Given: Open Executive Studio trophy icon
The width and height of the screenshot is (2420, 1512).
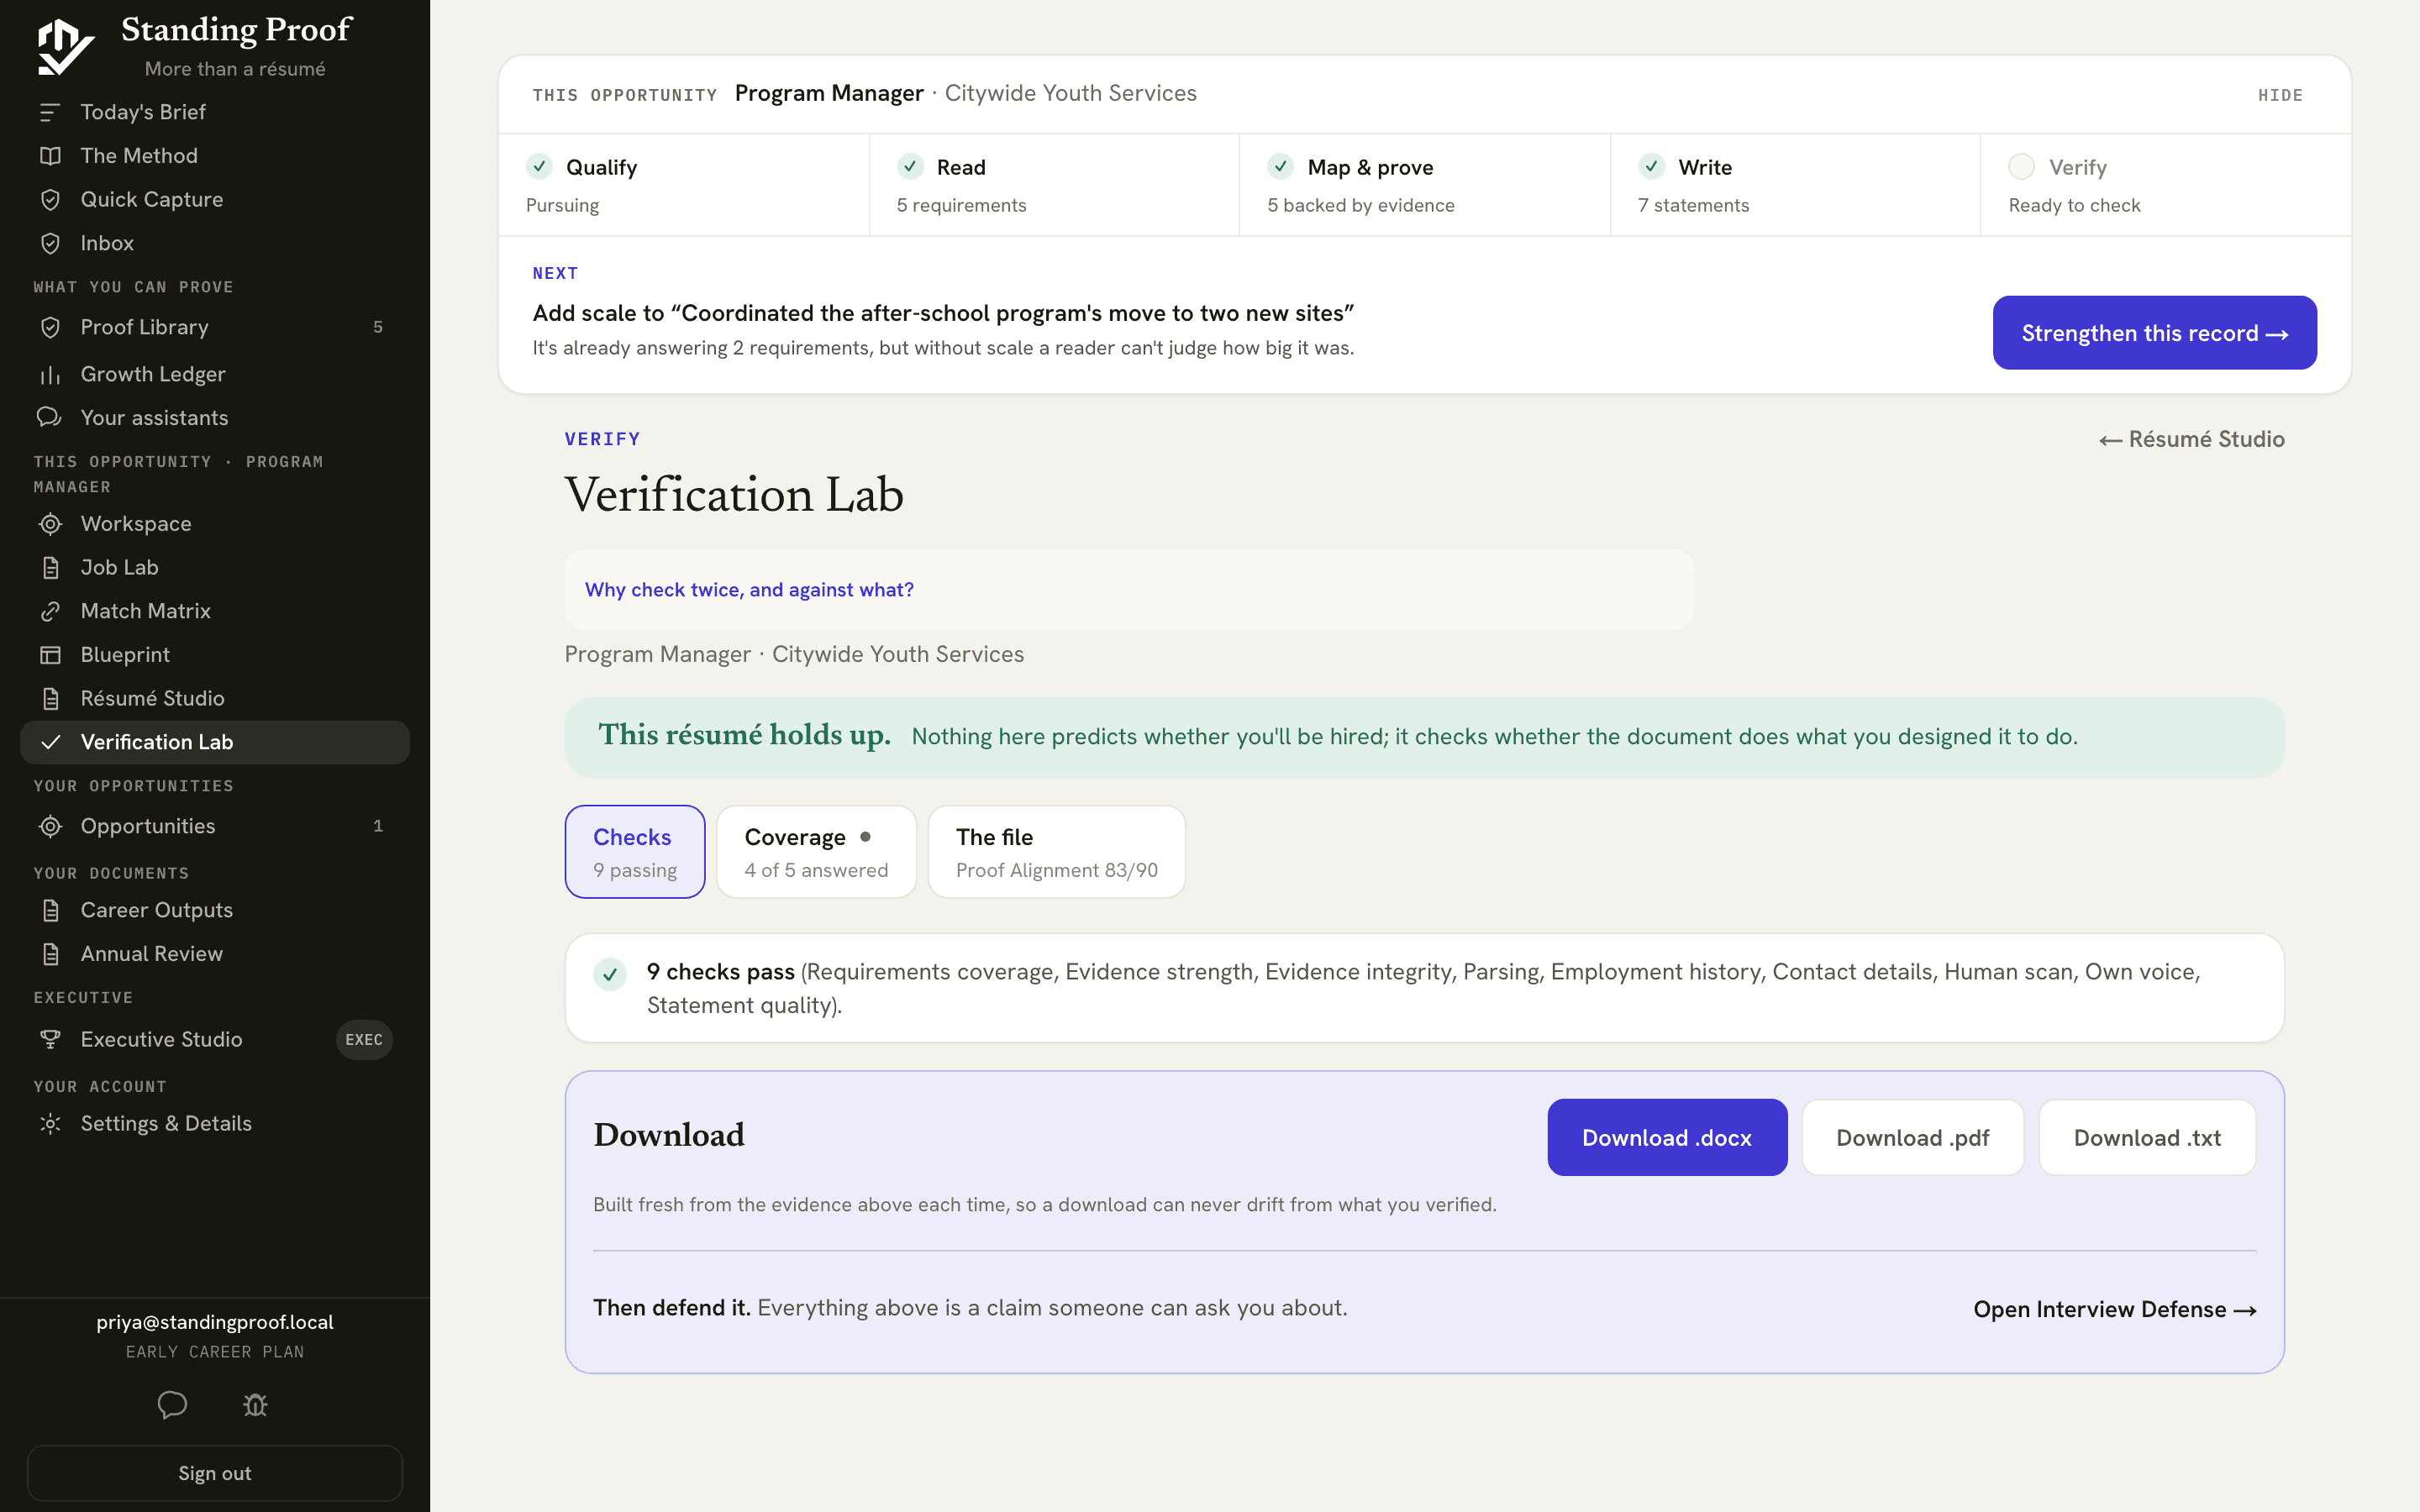Looking at the screenshot, I should coord(50,1040).
